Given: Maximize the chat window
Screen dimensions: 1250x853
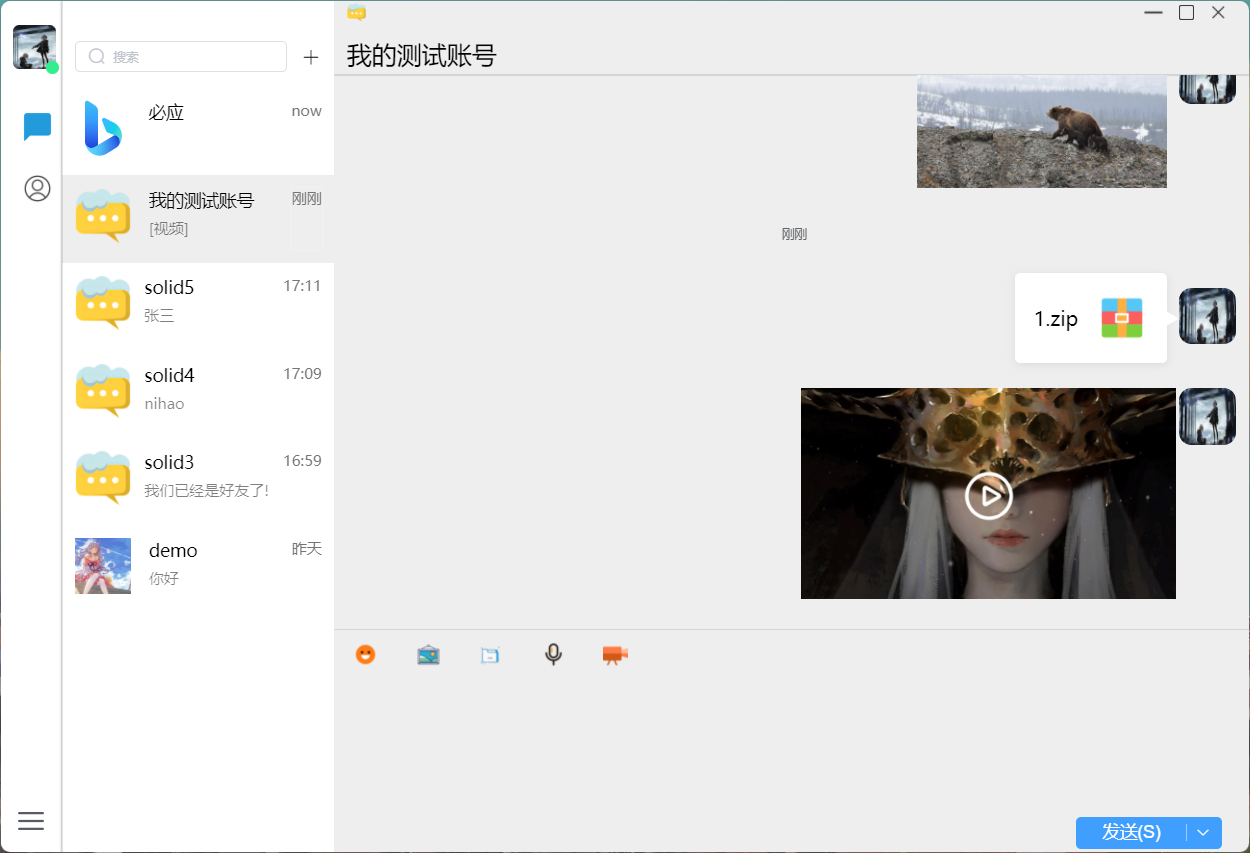Looking at the screenshot, I should (x=1186, y=12).
